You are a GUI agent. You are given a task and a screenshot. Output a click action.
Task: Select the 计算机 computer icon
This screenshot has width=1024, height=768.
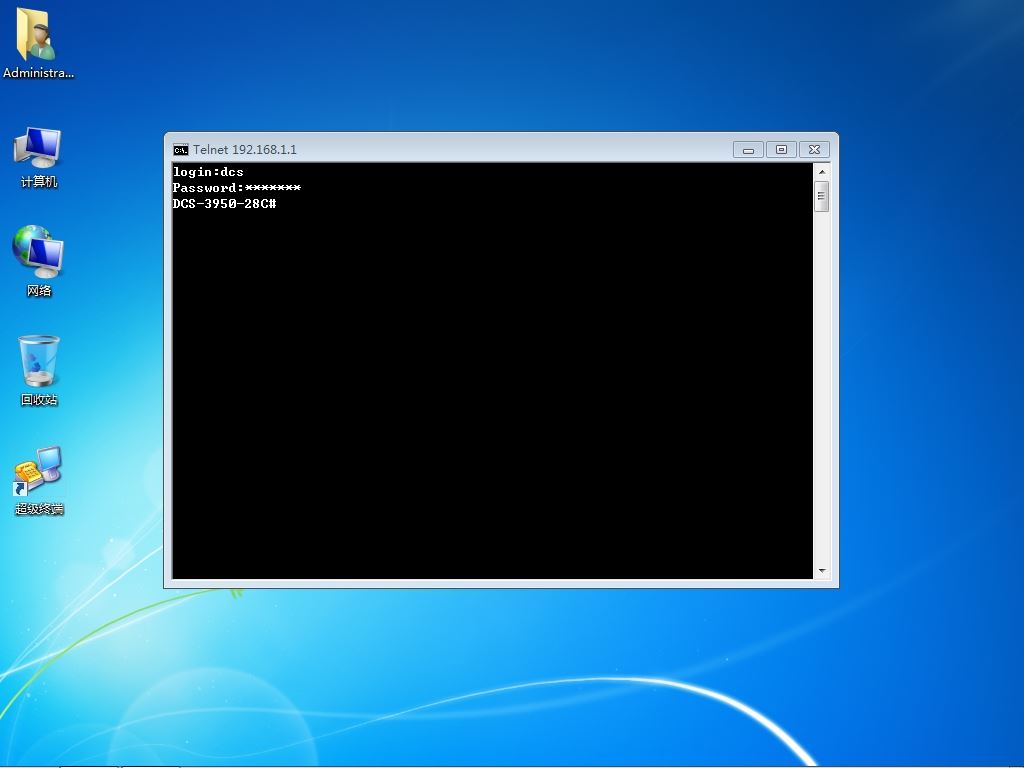(38, 147)
